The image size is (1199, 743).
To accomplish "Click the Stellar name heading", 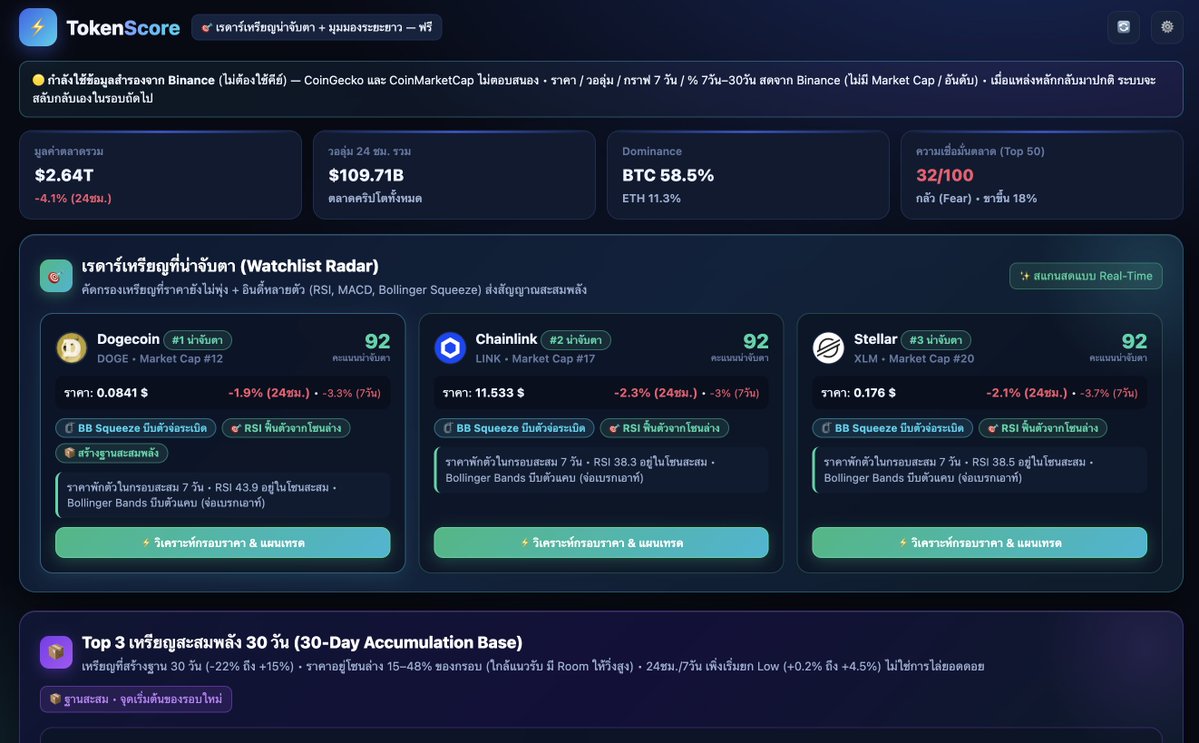I will [x=876, y=339].
